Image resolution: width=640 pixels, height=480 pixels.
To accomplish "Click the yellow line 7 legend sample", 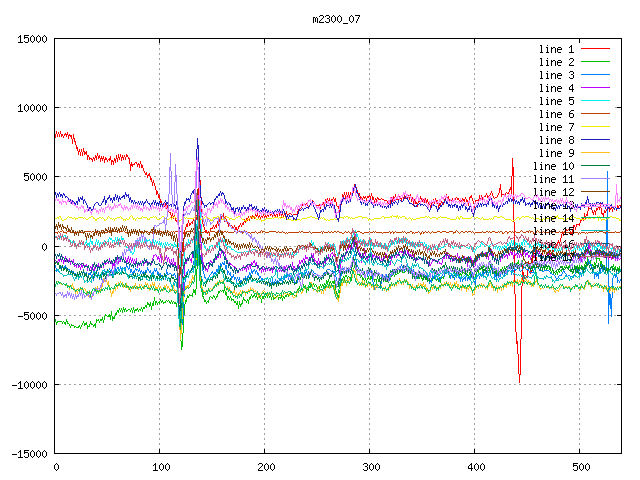I will [594, 127].
